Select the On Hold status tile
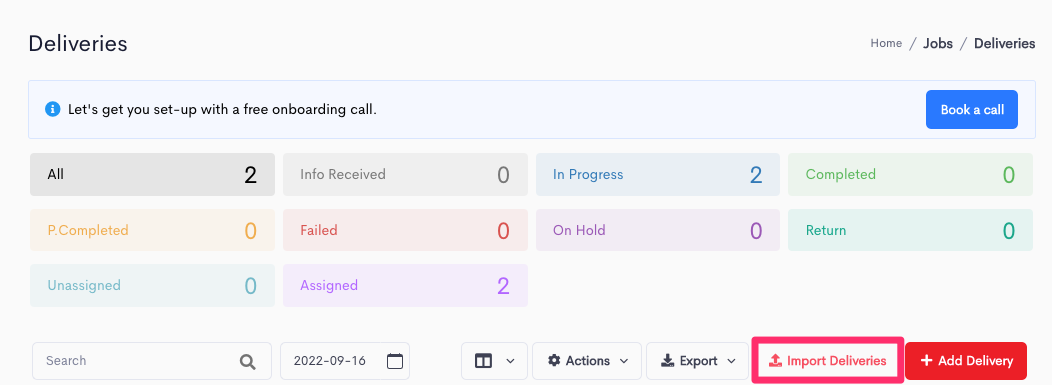1052x385 pixels. coord(658,230)
